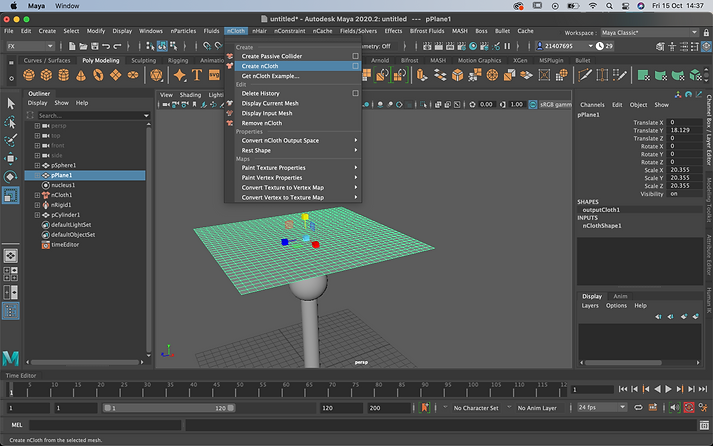Click the range slider bar handle at 120
Image resolution: width=713 pixels, height=446 pixels.
tap(231, 408)
